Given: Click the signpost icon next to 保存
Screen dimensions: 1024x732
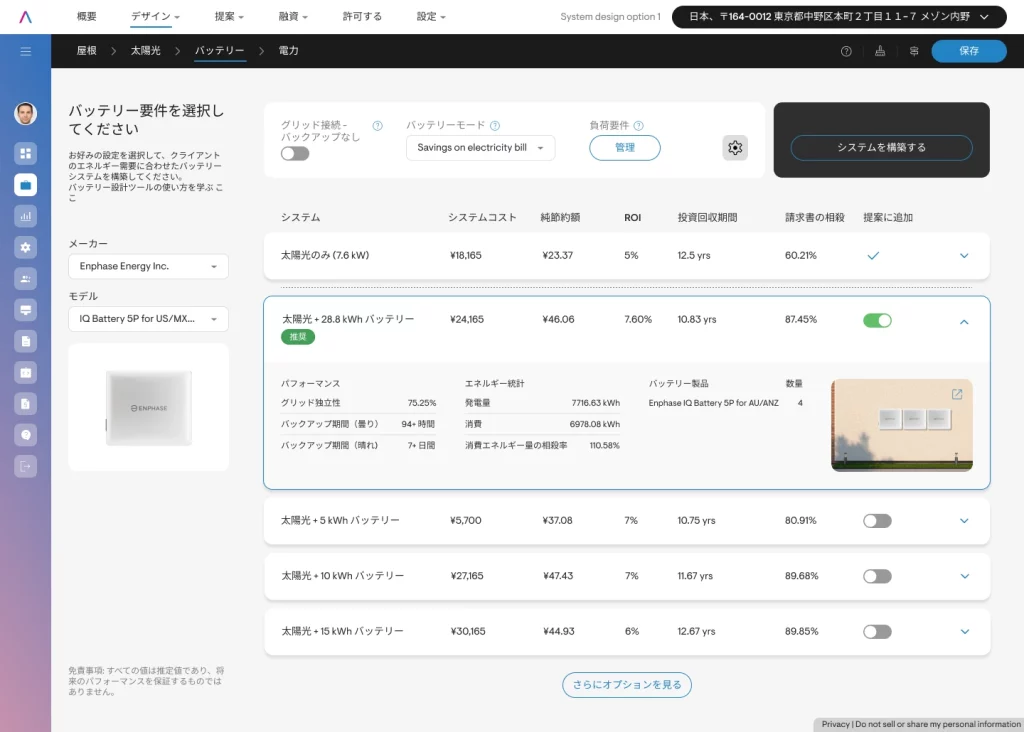Looking at the screenshot, I should pyautogui.click(x=913, y=51).
